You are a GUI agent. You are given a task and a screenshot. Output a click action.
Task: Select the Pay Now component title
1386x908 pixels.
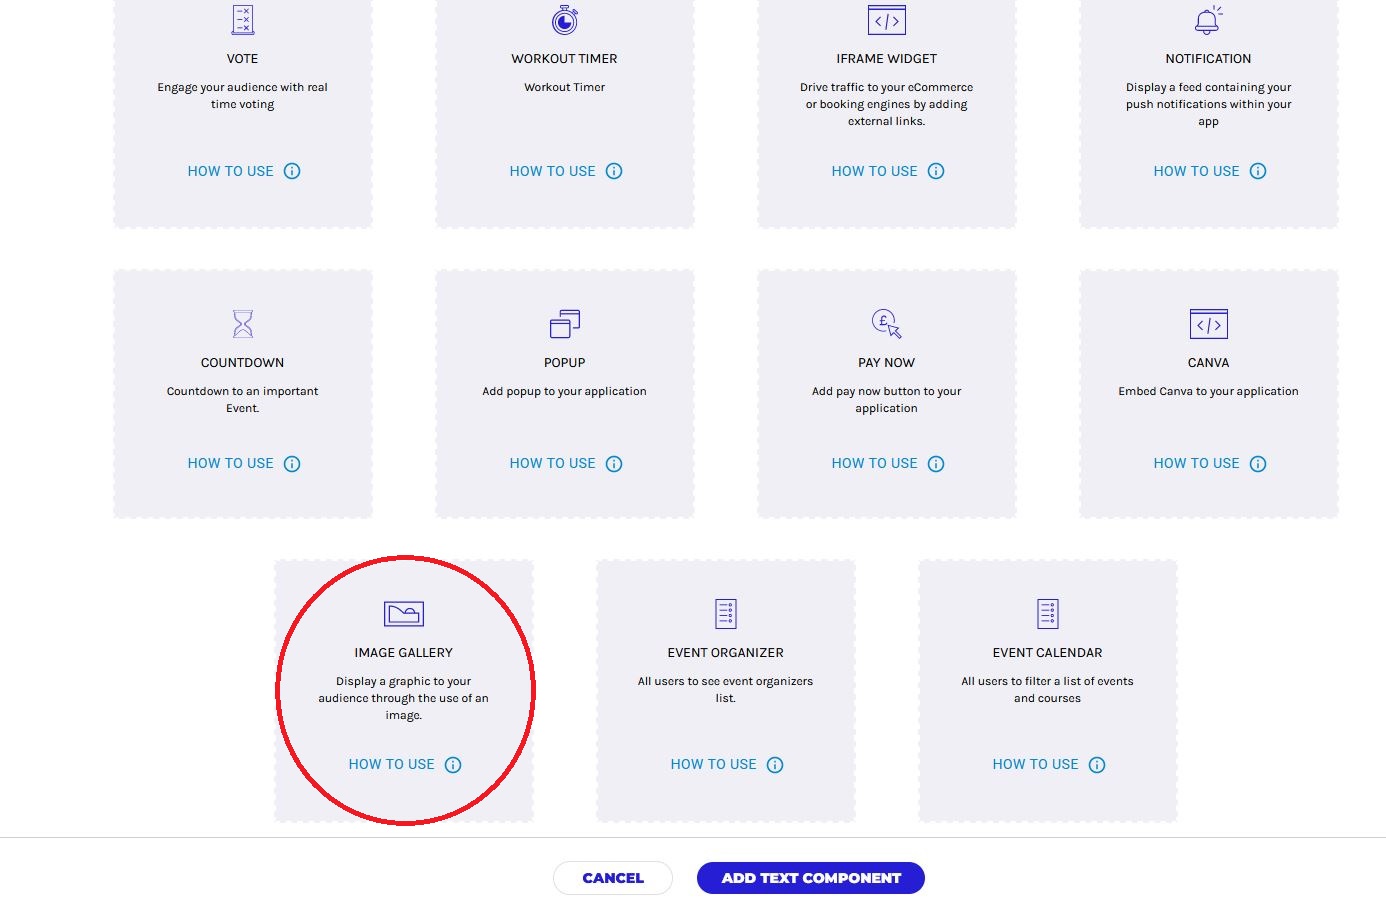pyautogui.click(x=886, y=363)
